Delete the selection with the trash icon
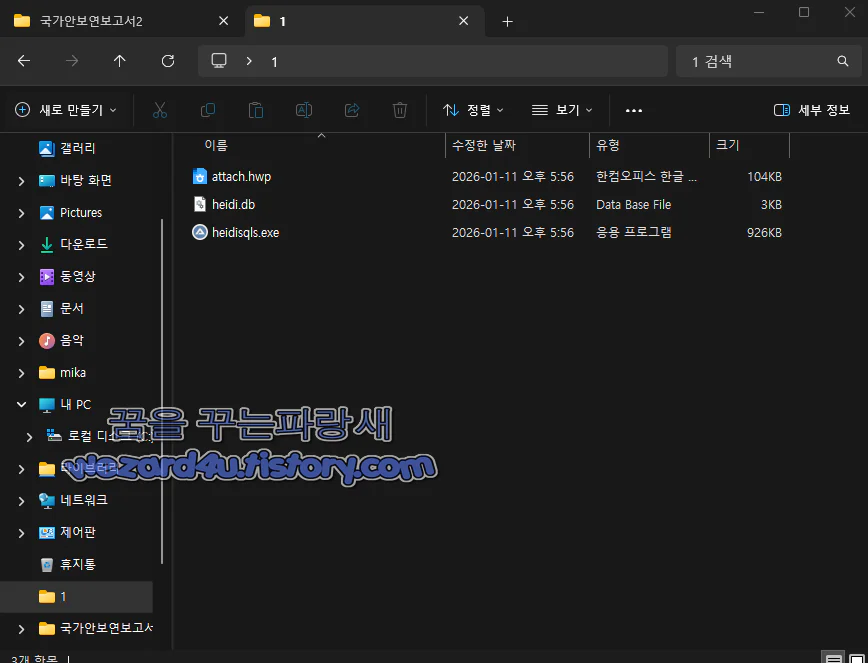The height and width of the screenshot is (663, 868). point(399,110)
